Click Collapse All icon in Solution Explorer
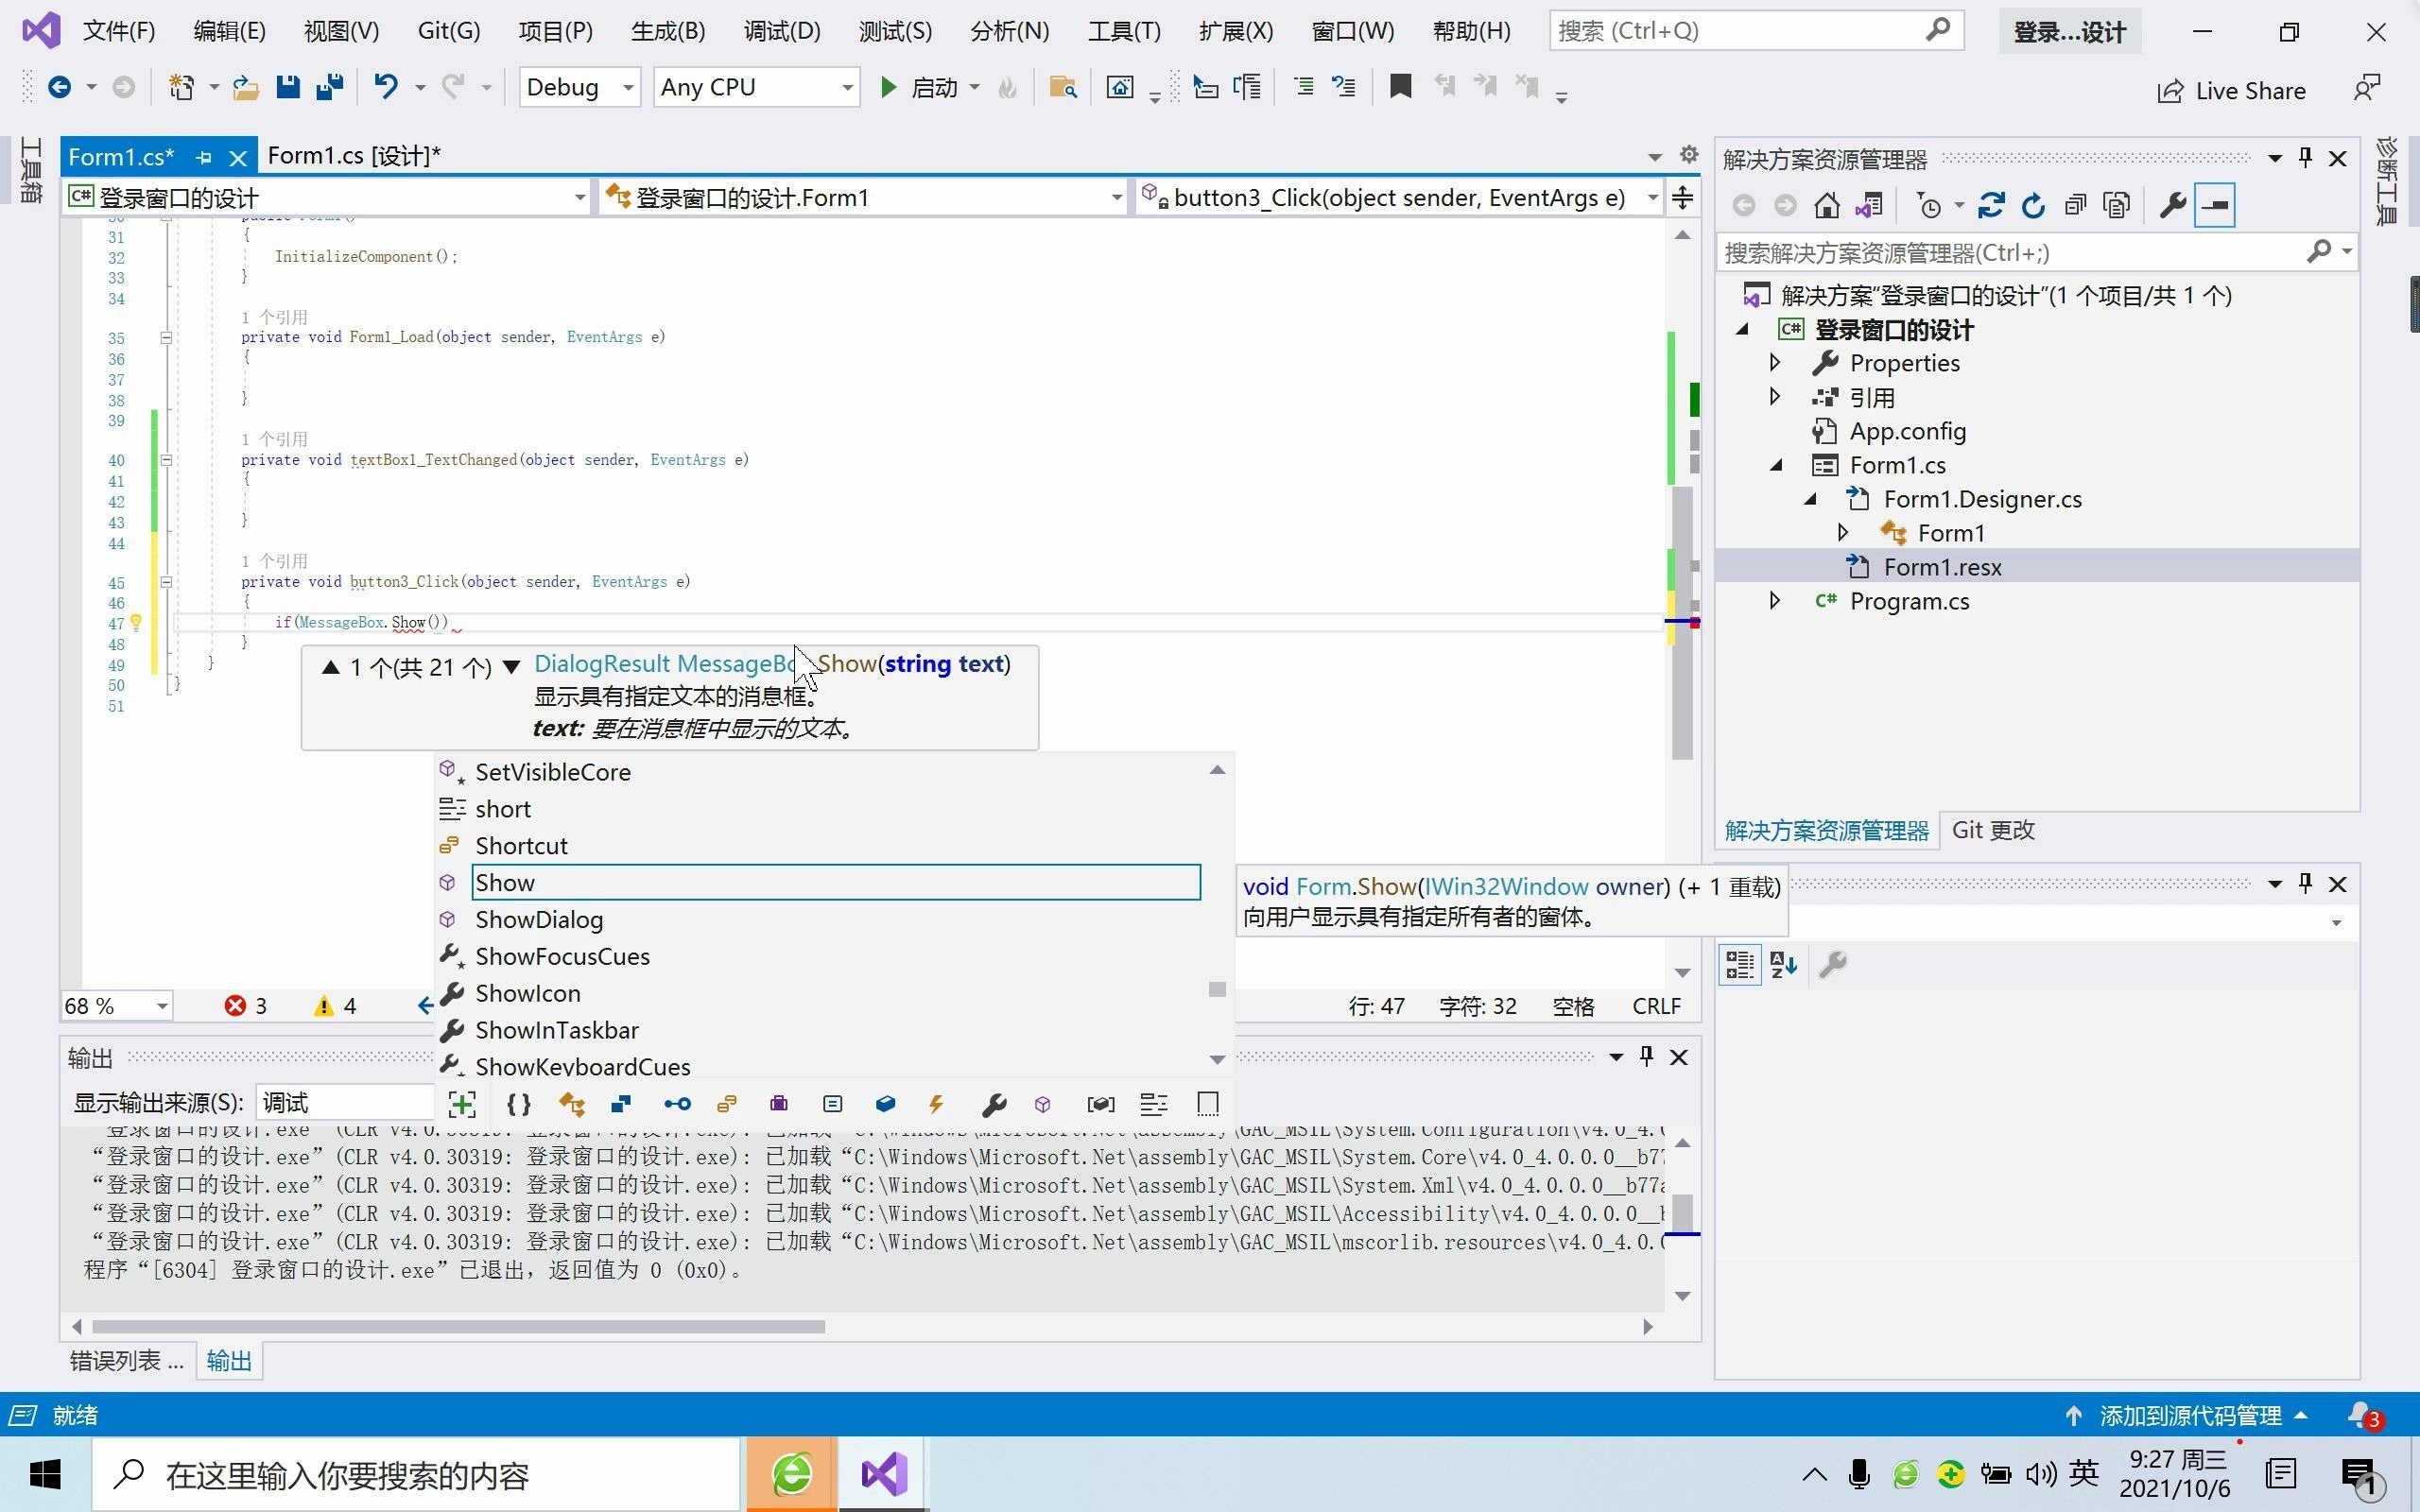 2075,206
